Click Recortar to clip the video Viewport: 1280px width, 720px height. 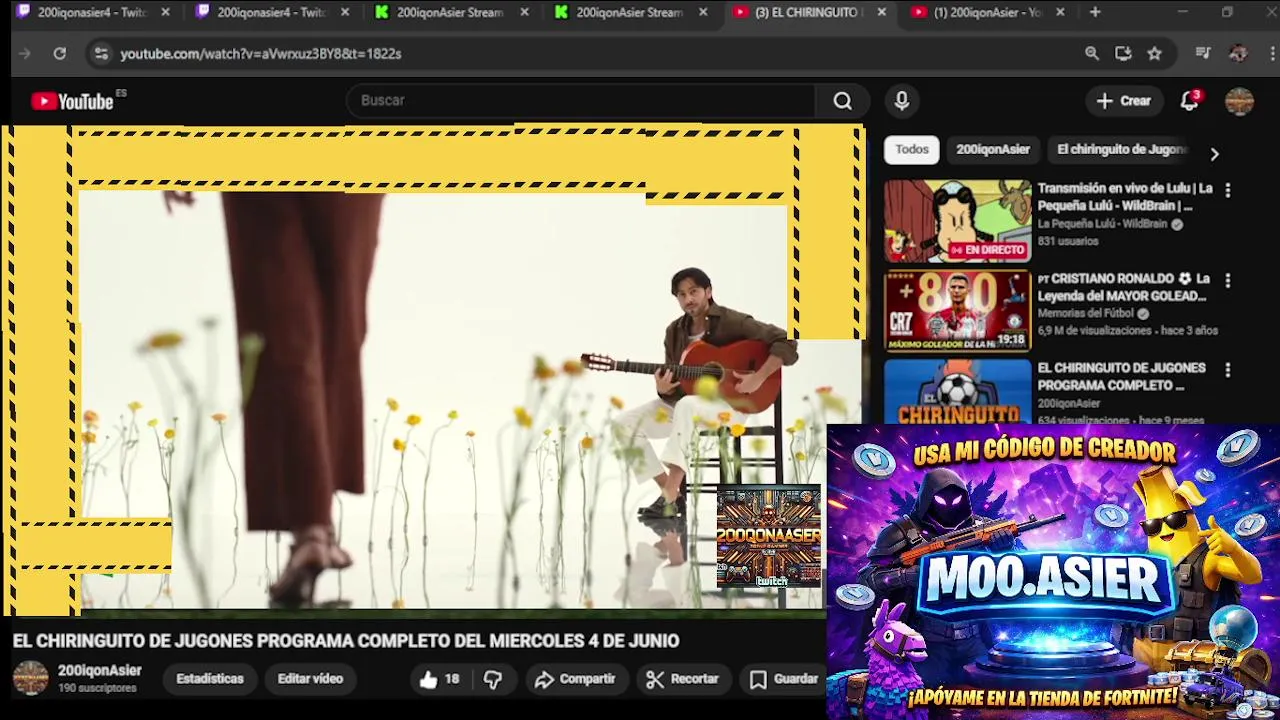pos(683,679)
